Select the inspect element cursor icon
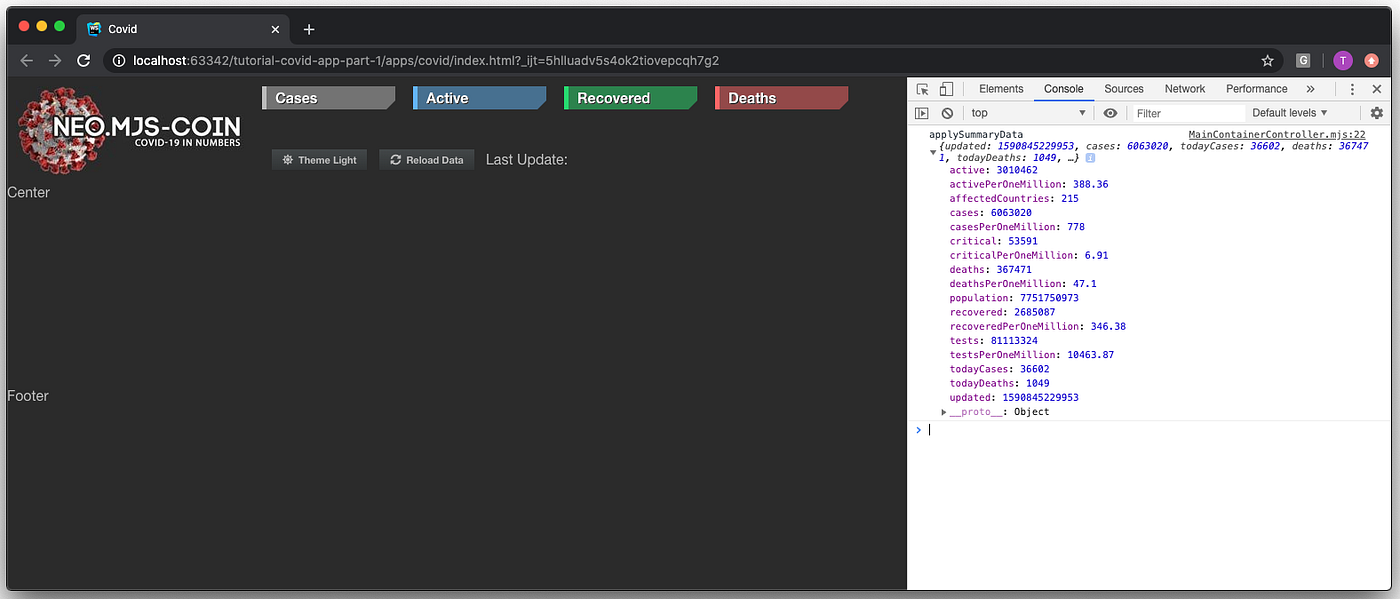This screenshot has width=1400, height=599. tap(920, 88)
